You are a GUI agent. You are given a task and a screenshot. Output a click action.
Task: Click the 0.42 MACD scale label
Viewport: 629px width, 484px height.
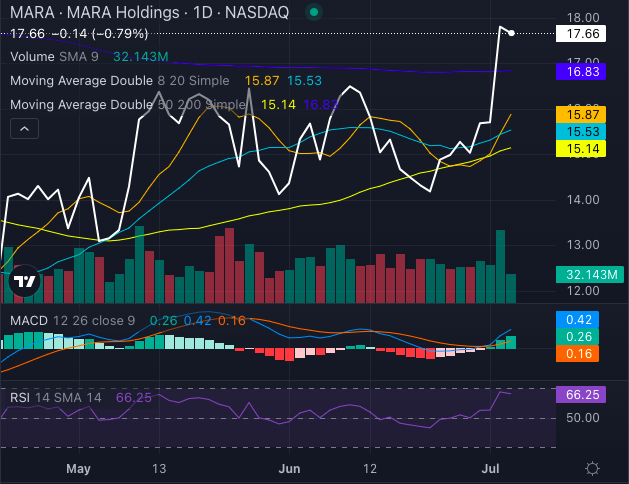577,320
